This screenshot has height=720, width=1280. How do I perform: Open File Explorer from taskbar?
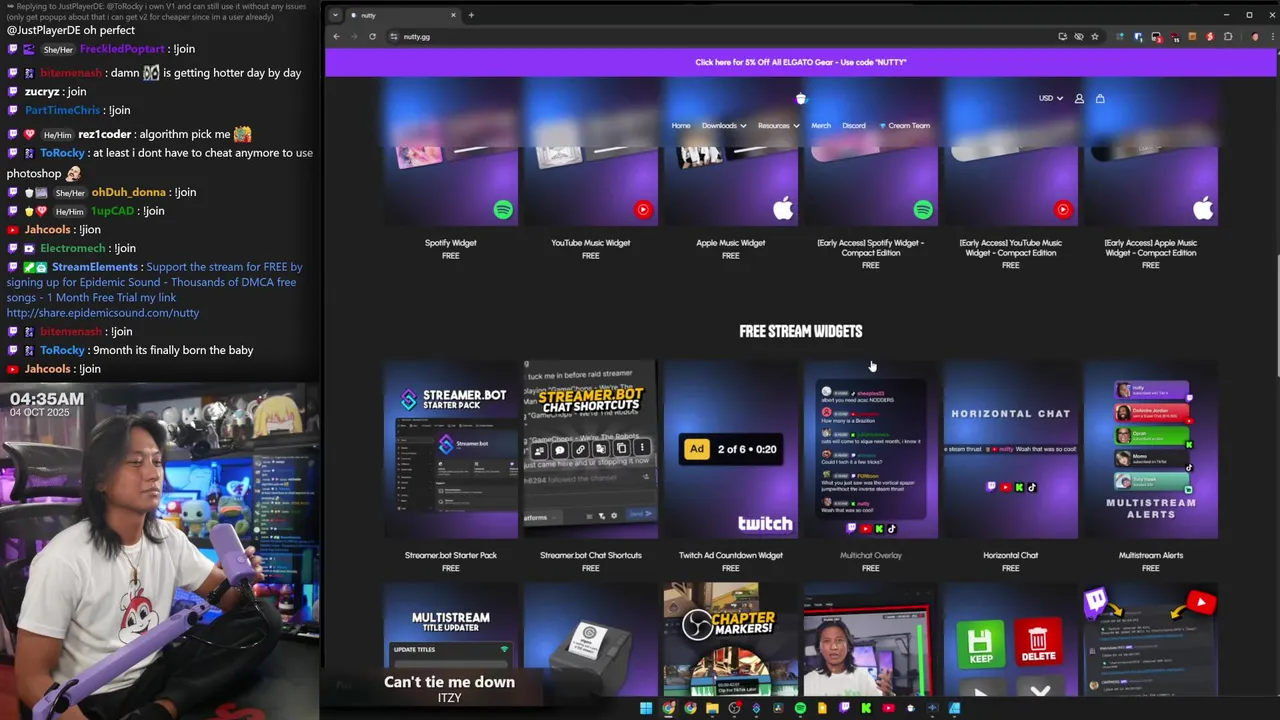pyautogui.click(x=712, y=708)
